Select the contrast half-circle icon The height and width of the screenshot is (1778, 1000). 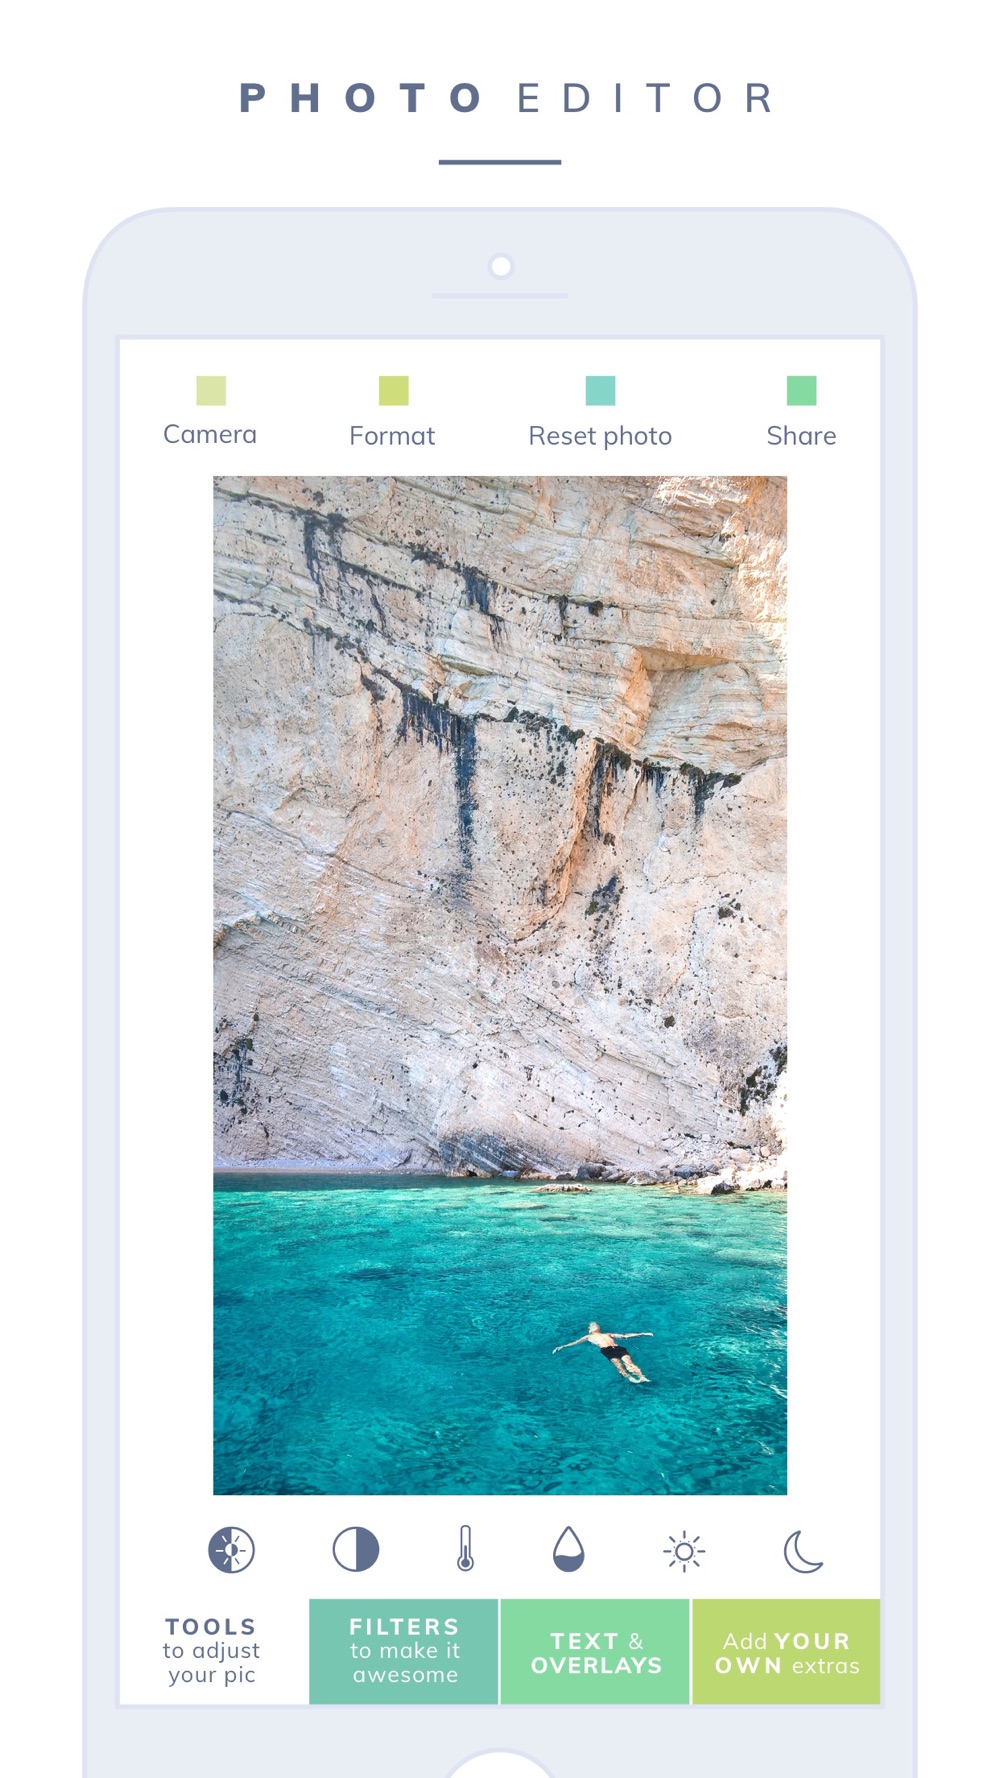[356, 1549]
